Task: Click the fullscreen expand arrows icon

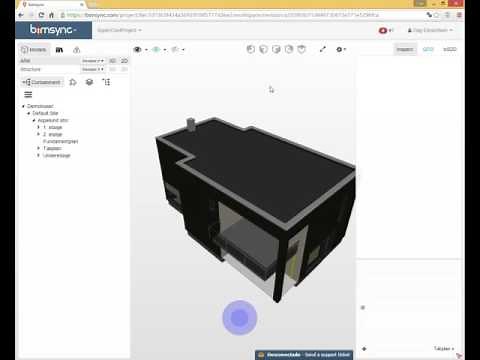Action: tap(322, 49)
